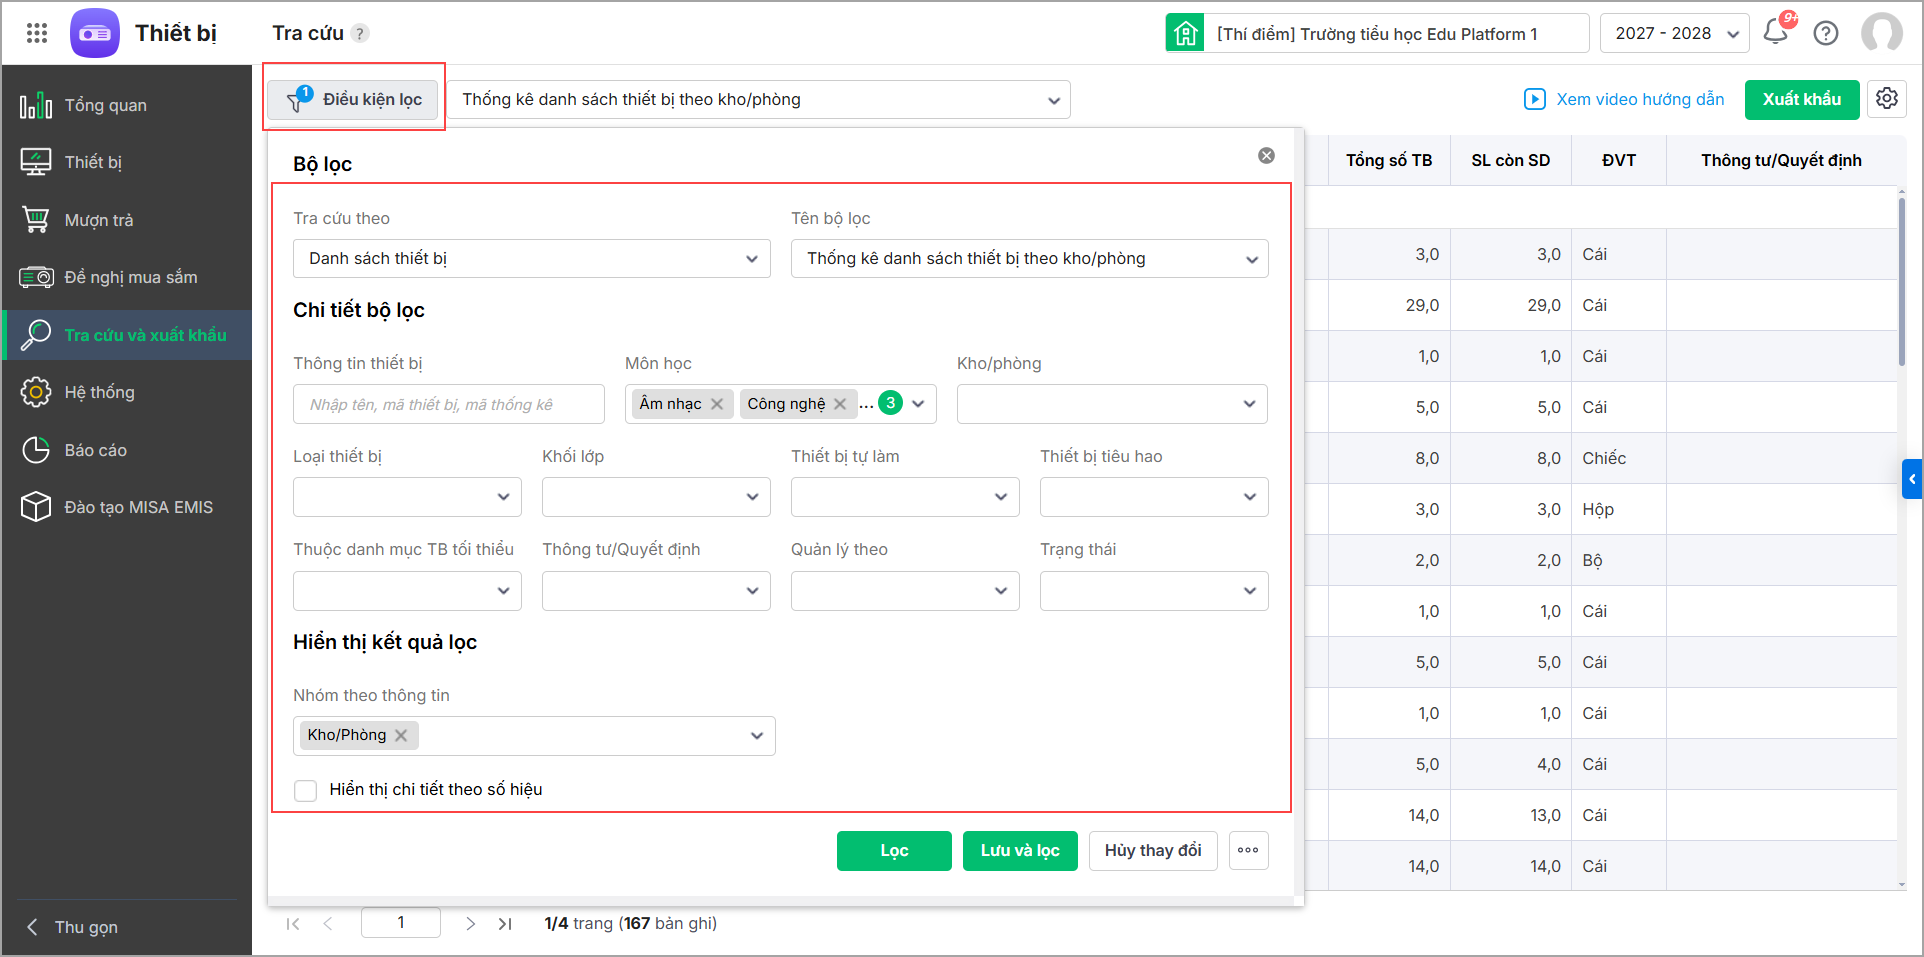Expand the Kho/phòng dropdown
This screenshot has width=1924, height=957.
[1112, 404]
